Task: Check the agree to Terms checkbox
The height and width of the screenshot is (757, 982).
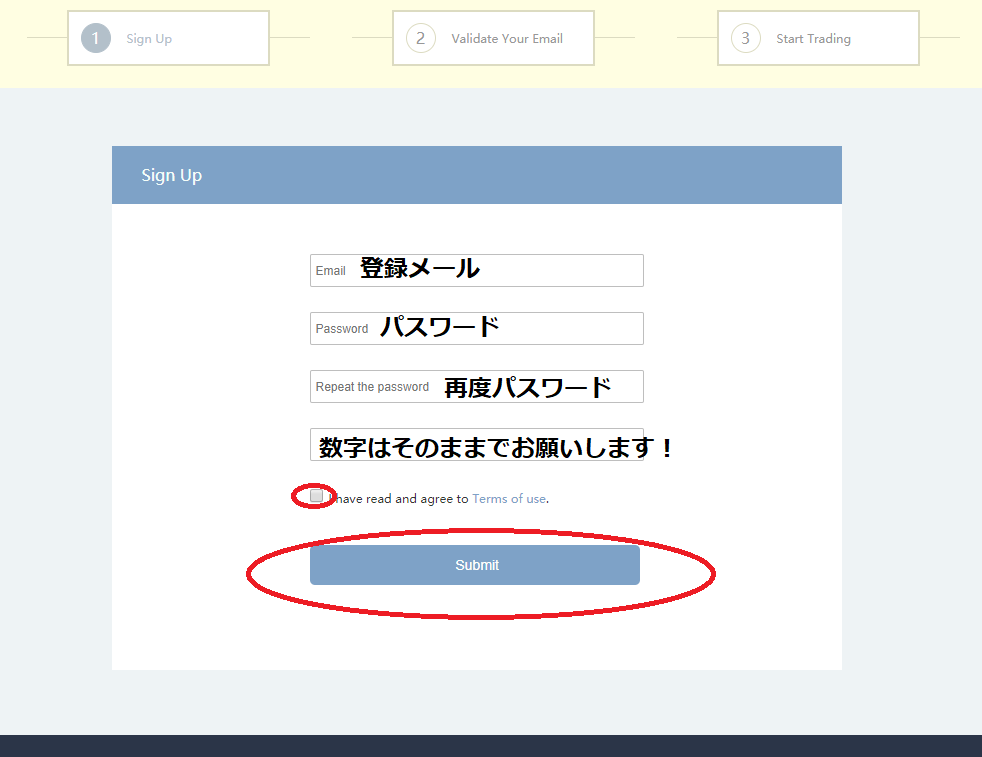Action: pyautogui.click(x=316, y=496)
